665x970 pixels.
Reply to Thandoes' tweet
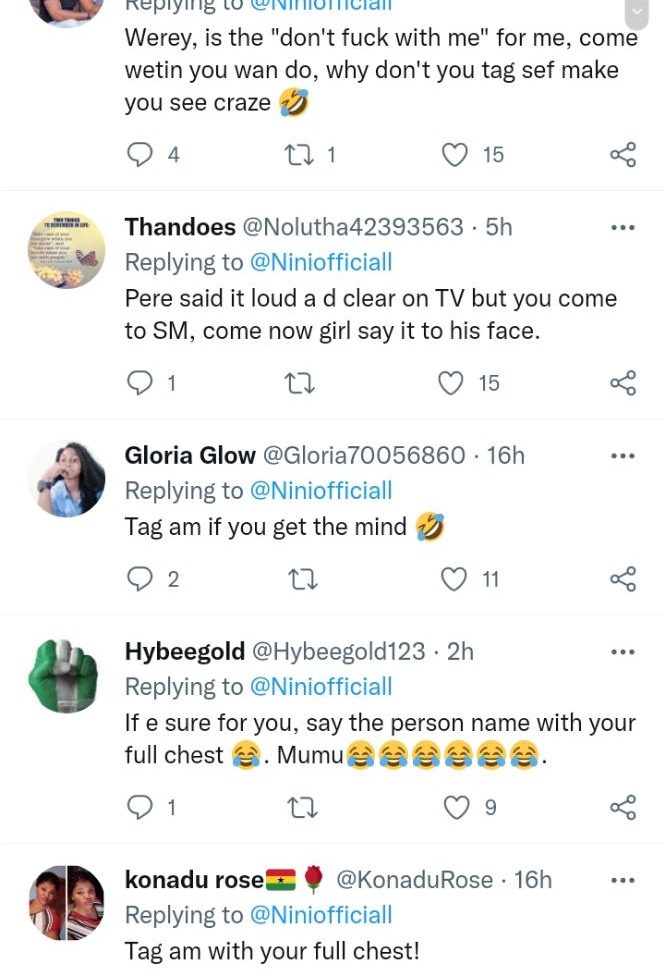143,383
